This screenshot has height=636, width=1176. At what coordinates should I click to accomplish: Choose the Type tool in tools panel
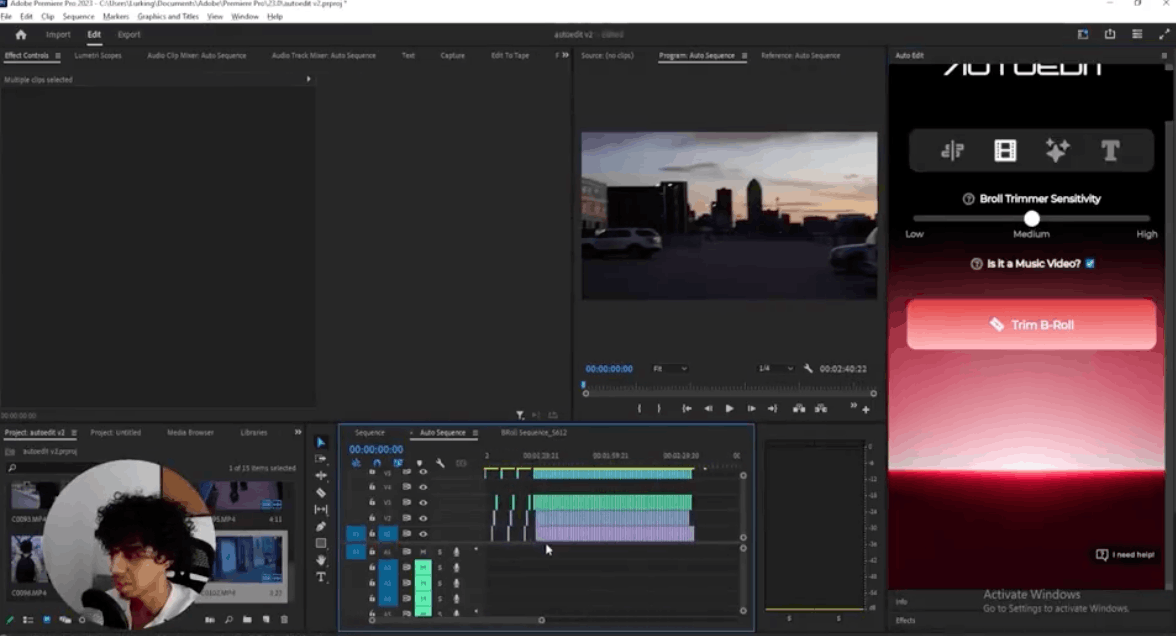click(x=321, y=578)
